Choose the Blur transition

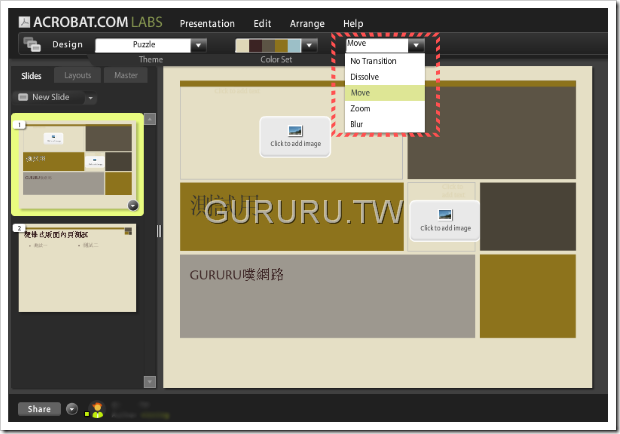tap(385, 124)
